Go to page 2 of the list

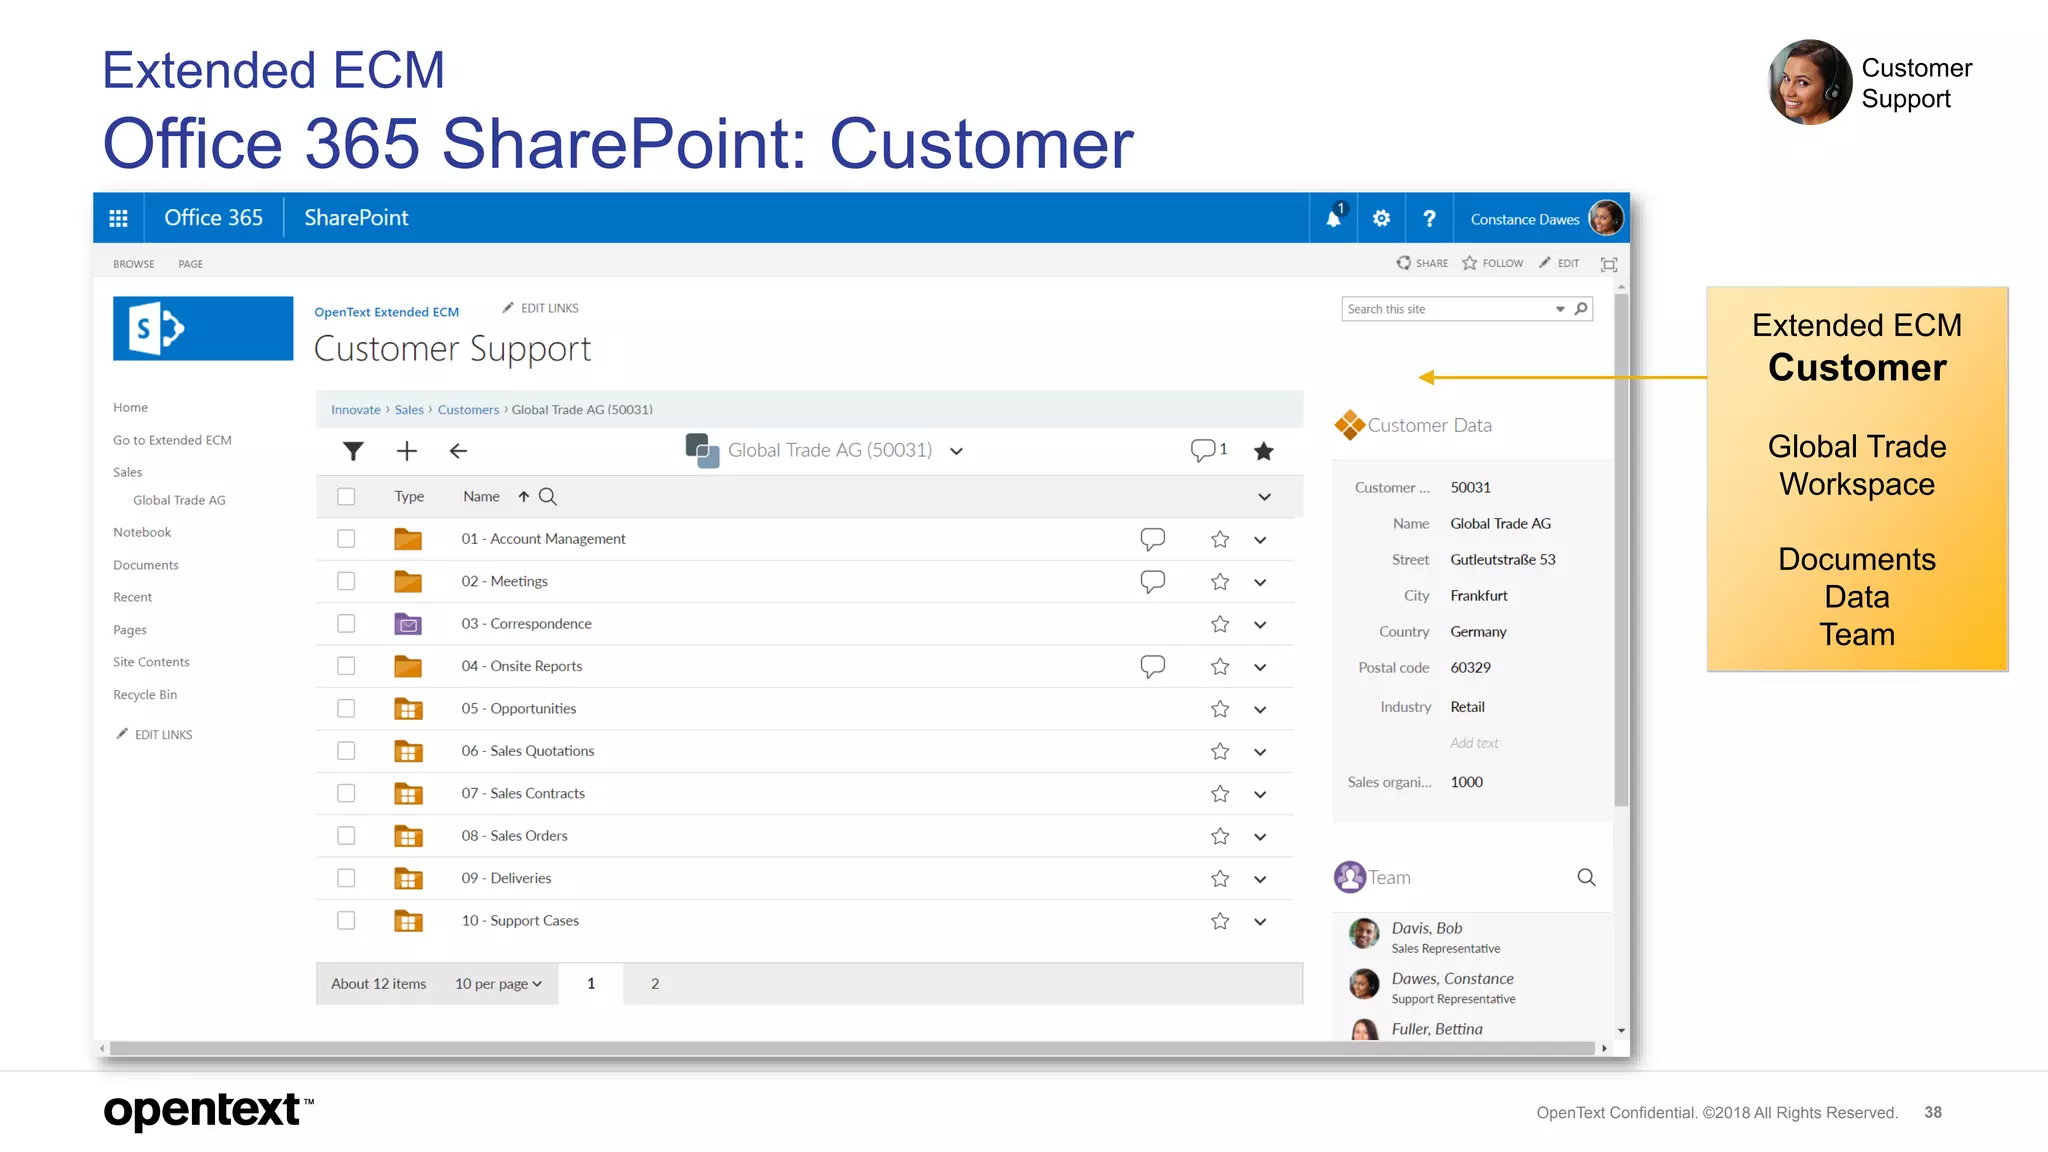point(655,984)
